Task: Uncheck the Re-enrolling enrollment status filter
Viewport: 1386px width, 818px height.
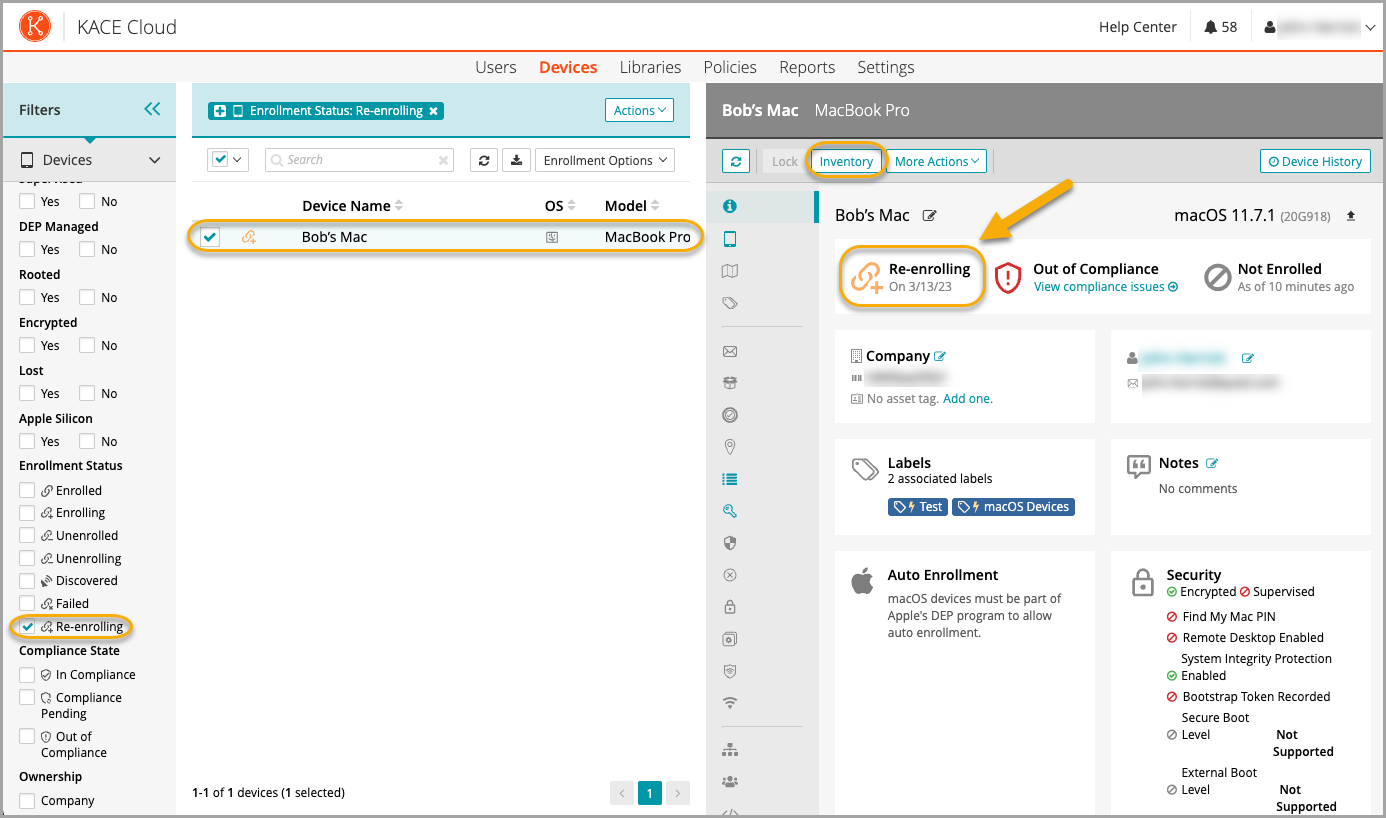Action: 28,627
